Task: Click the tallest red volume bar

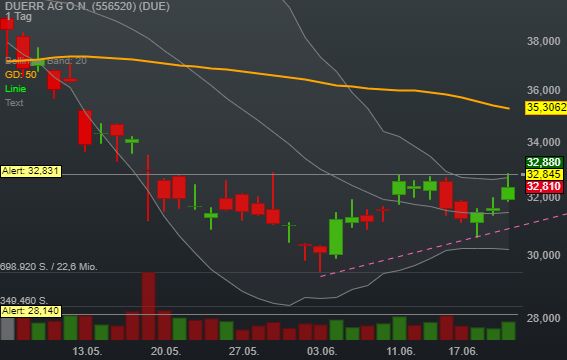Action: coord(148,306)
